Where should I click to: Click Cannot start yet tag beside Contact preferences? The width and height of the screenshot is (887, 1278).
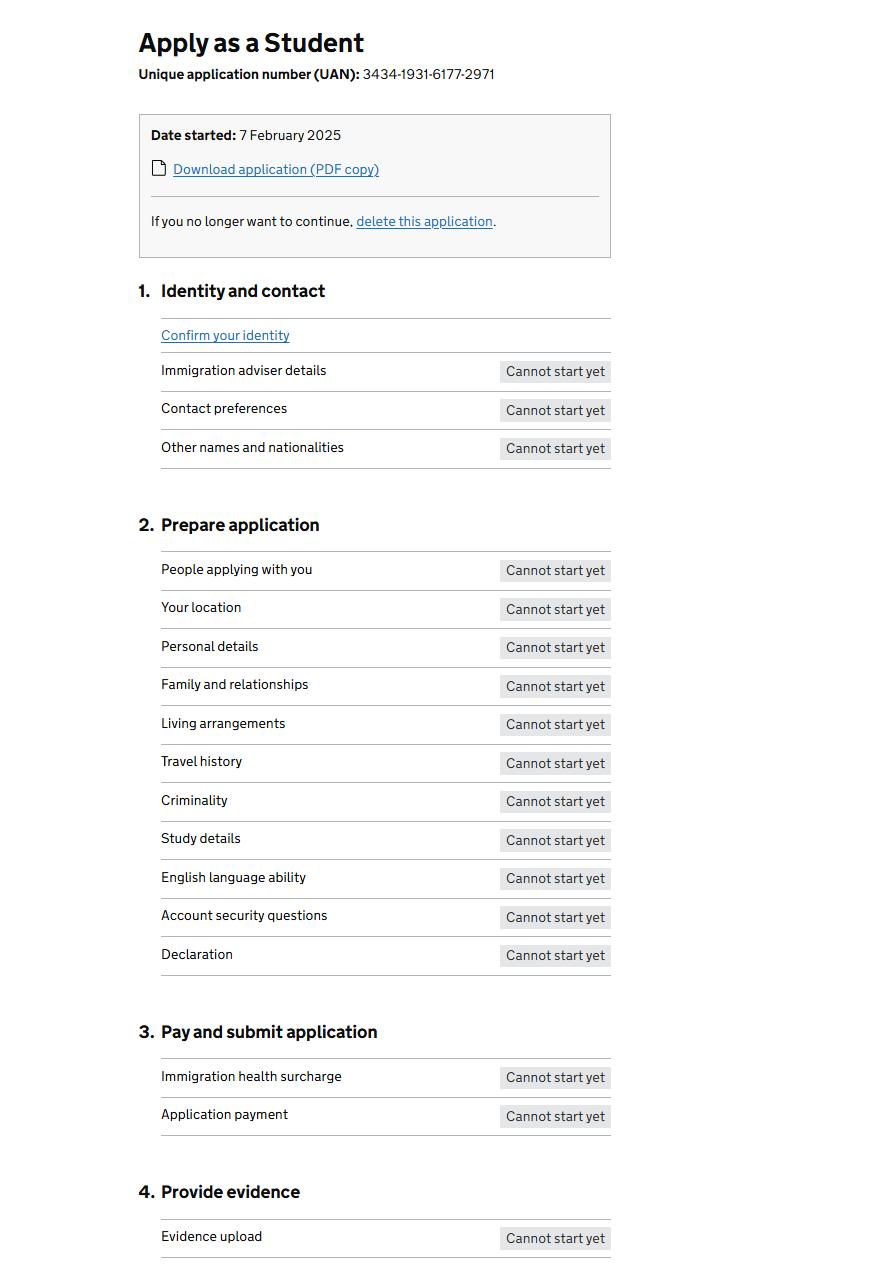point(555,410)
